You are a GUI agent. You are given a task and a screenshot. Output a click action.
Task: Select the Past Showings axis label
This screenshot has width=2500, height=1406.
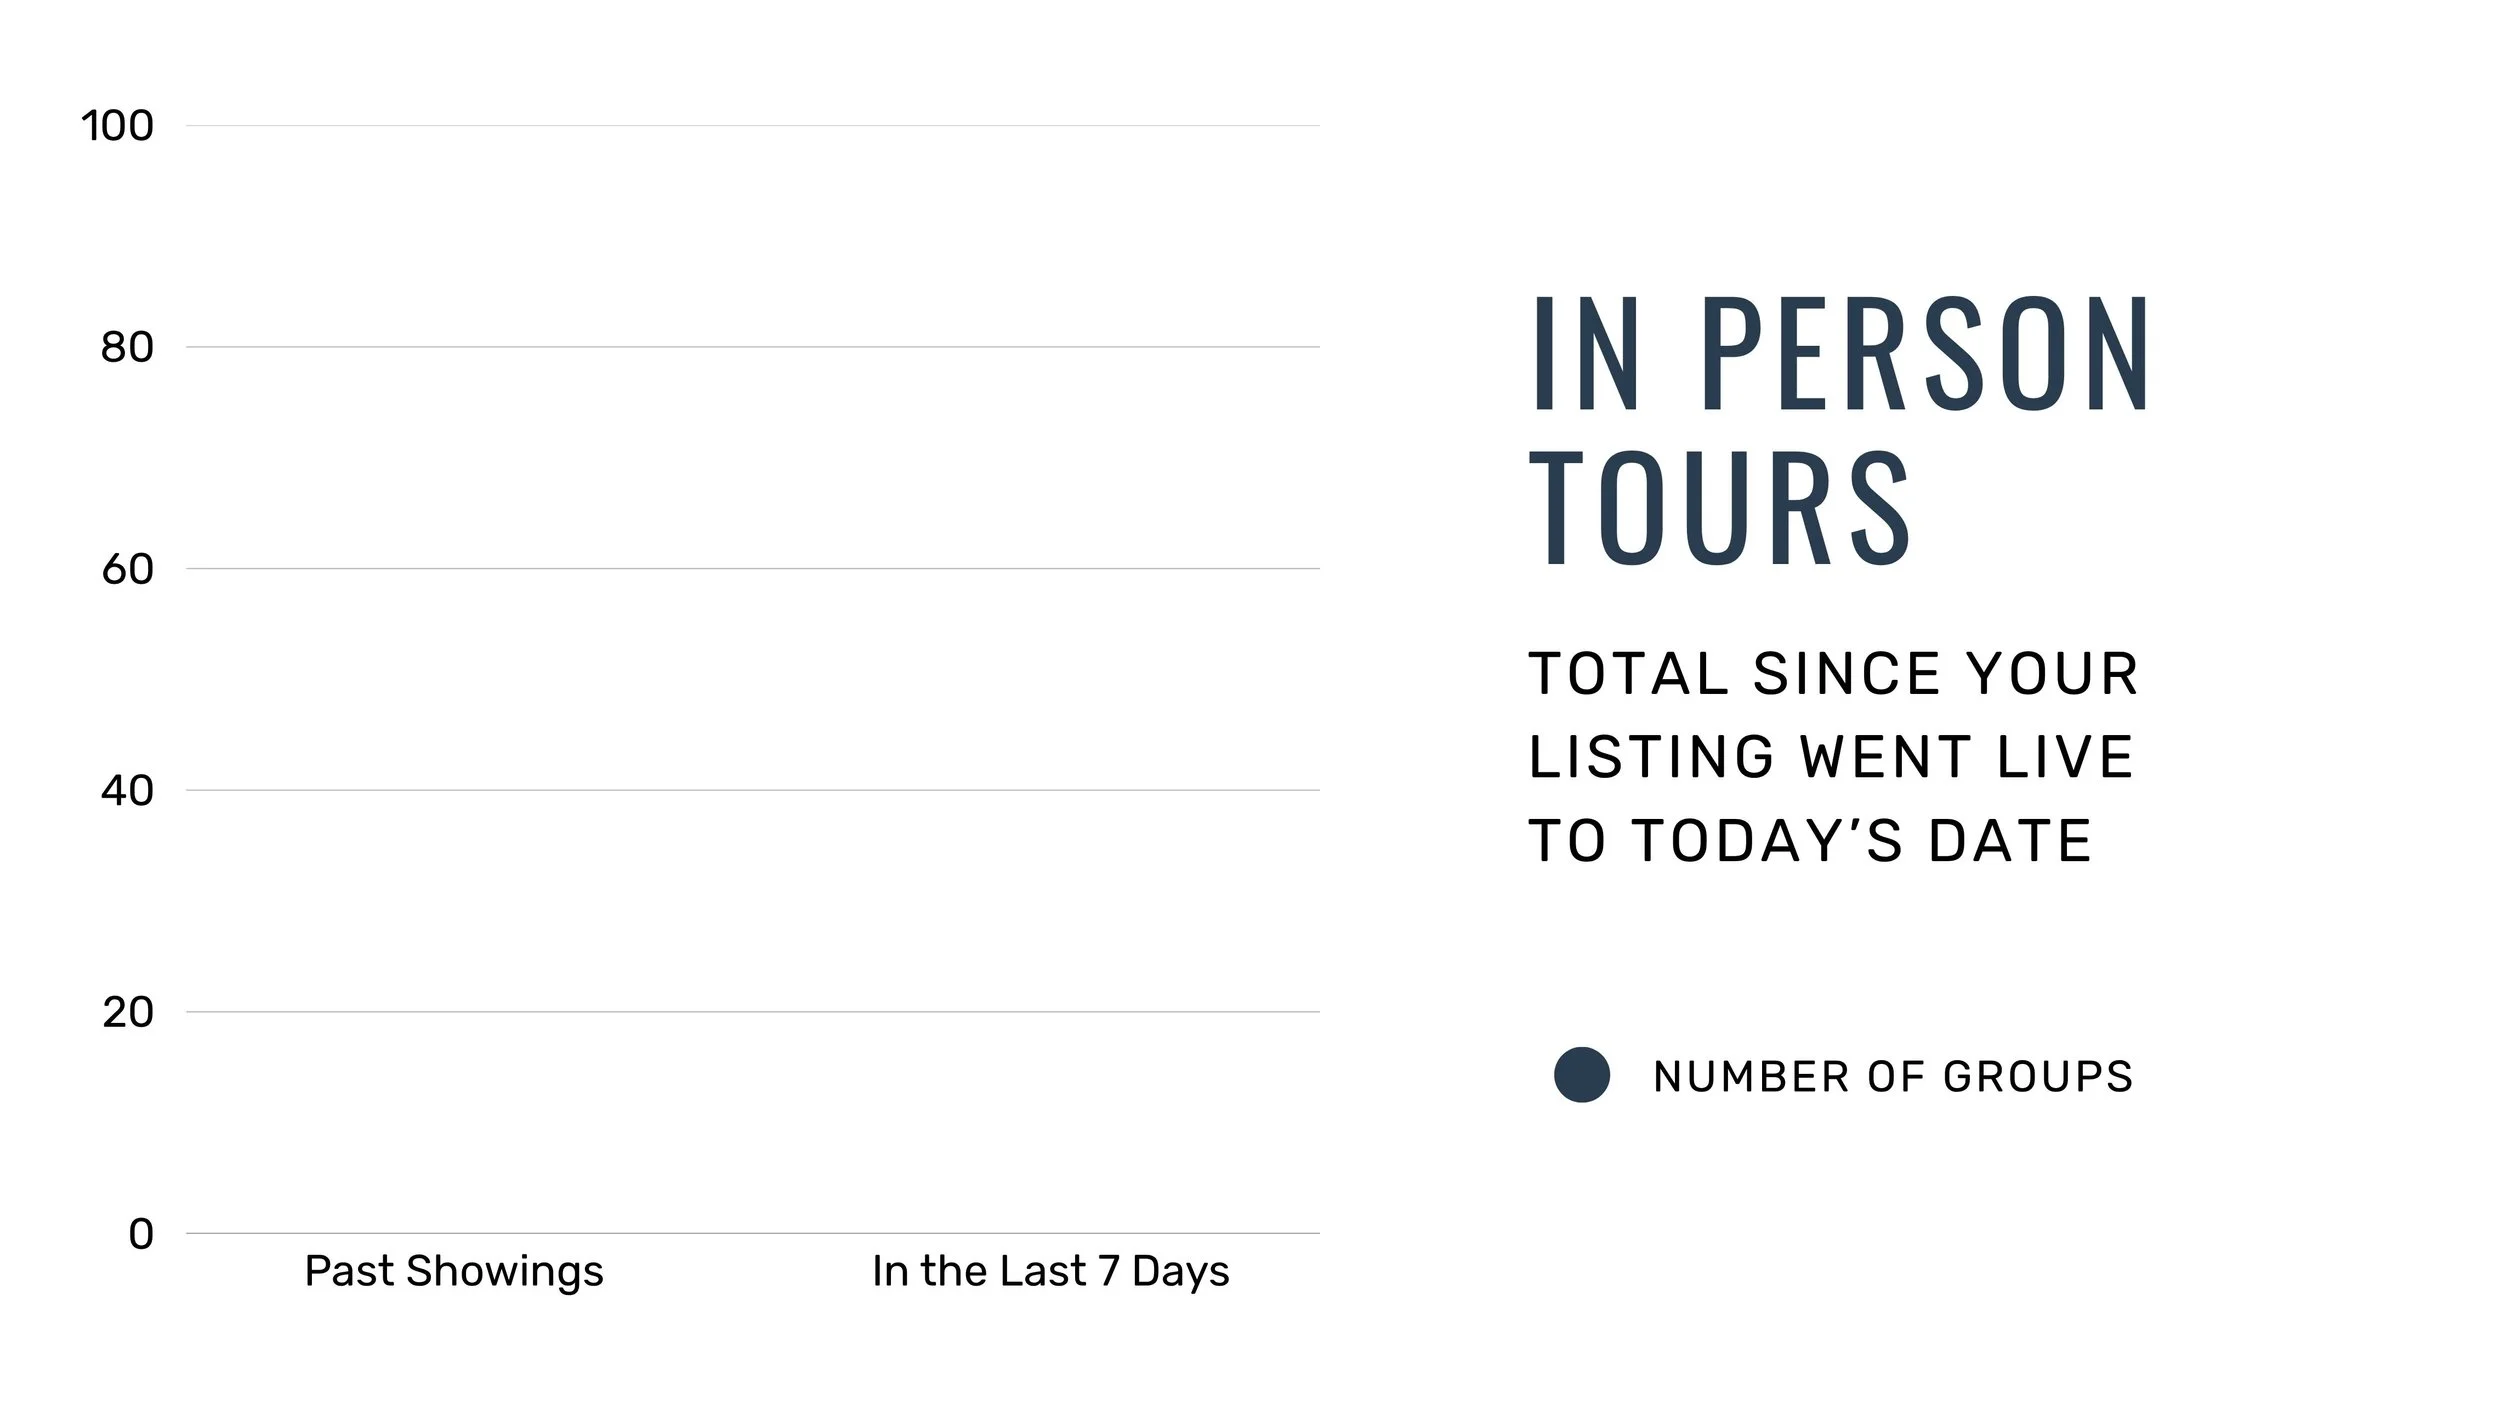point(454,1272)
